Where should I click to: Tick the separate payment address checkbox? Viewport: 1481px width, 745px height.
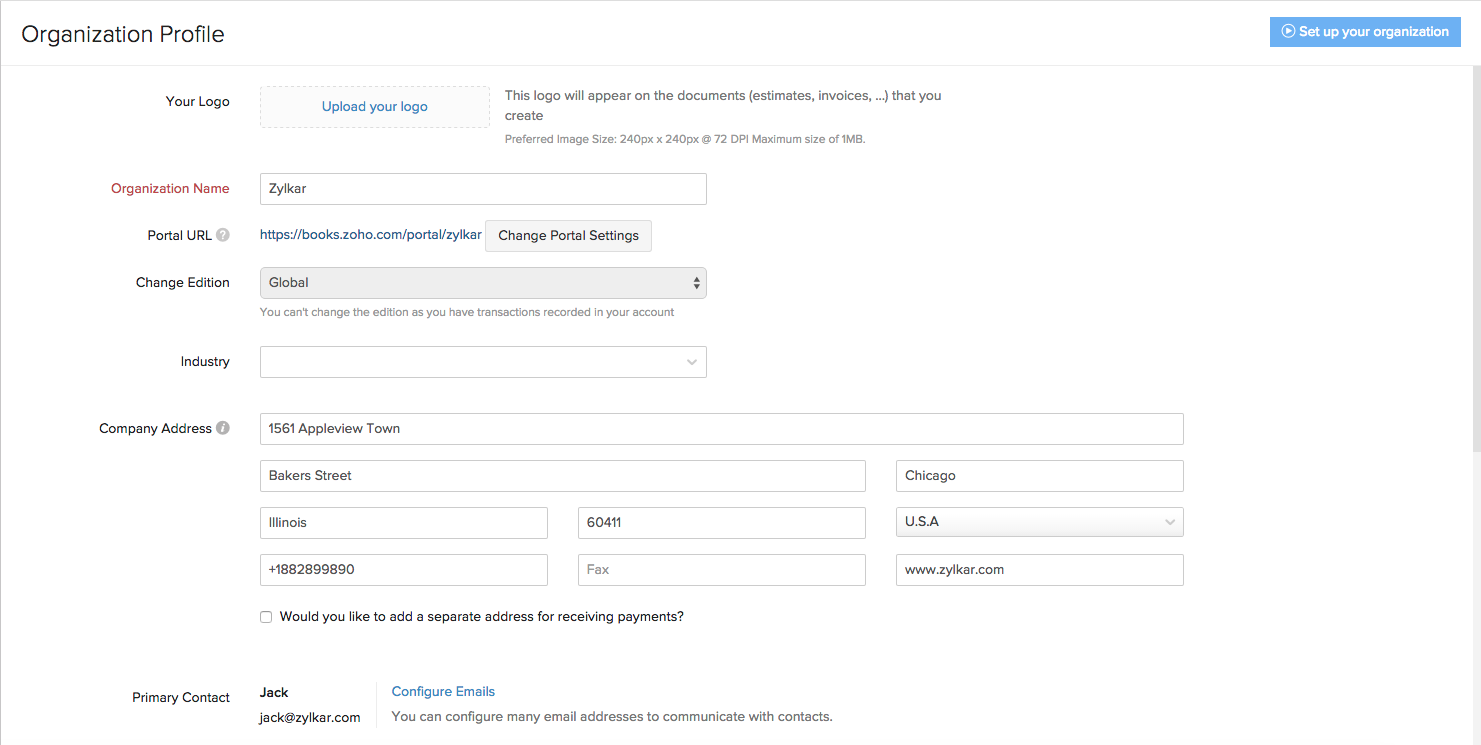click(266, 617)
